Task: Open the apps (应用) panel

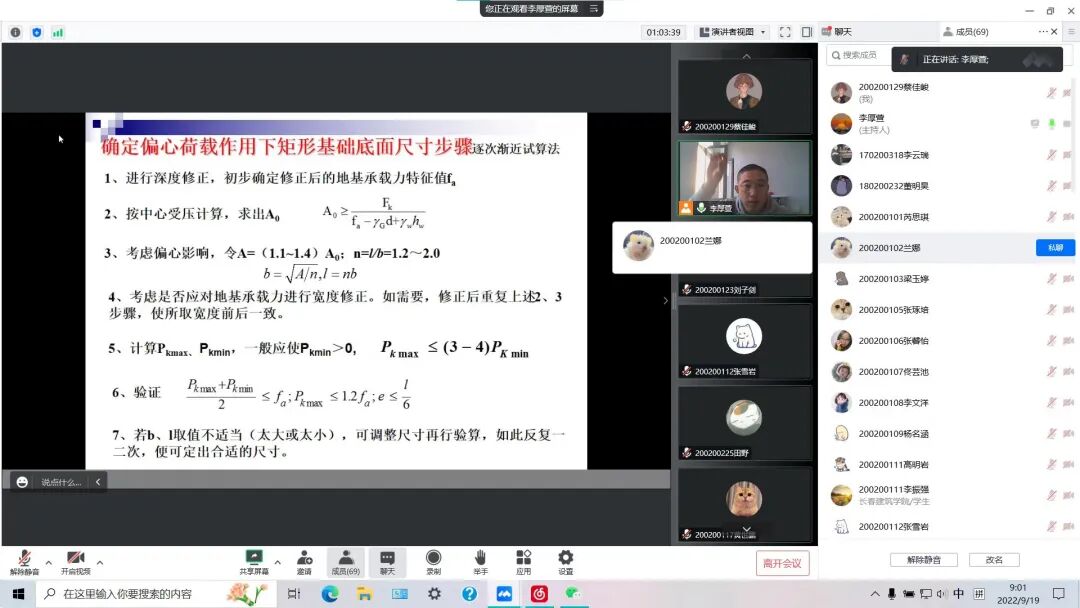Action: pyautogui.click(x=522, y=560)
